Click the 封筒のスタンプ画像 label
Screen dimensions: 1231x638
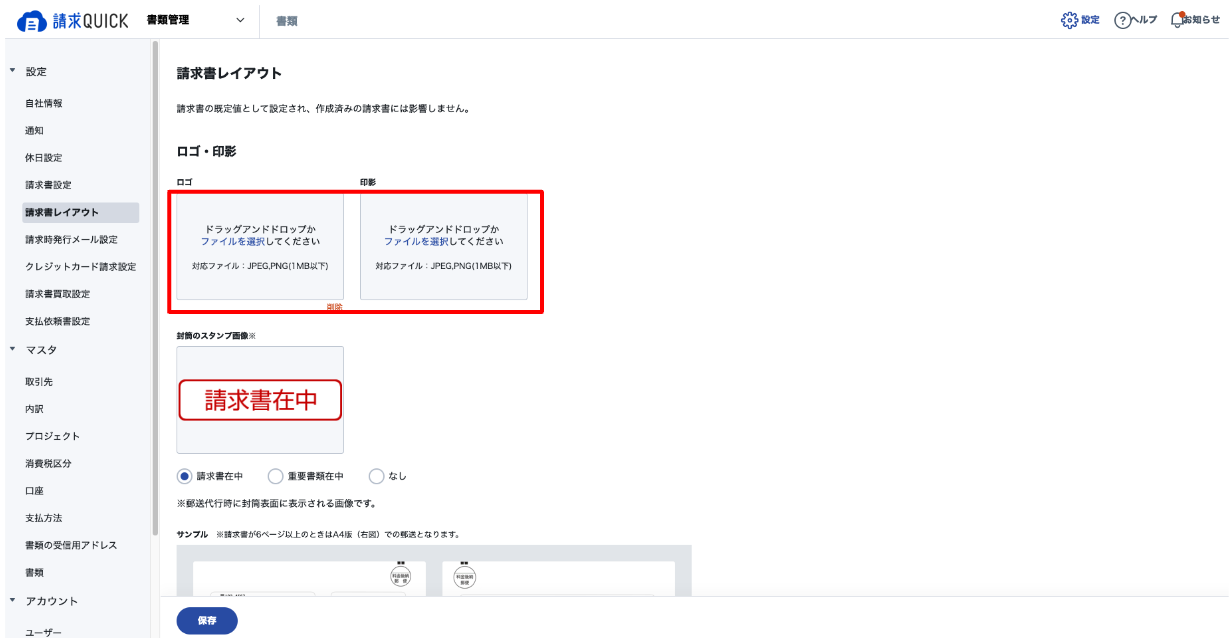(216, 336)
